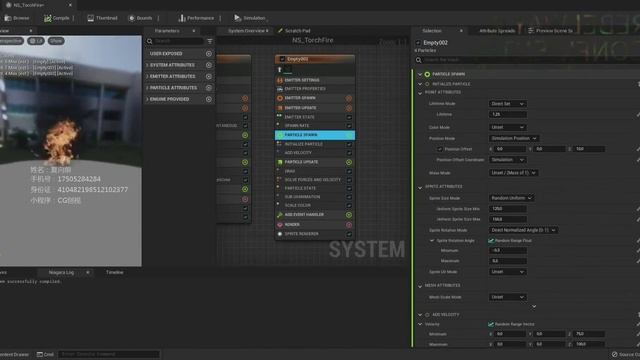Click the console command input field
Viewport: 640px width, 360px height.
tap(109, 354)
